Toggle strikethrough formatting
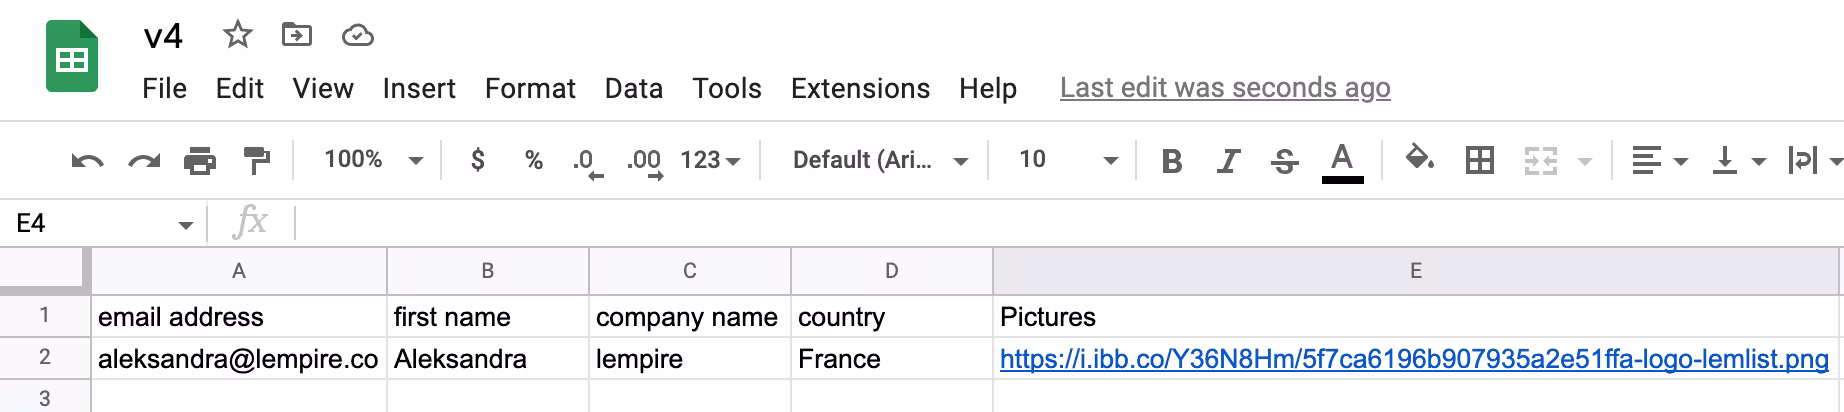 1285,160
